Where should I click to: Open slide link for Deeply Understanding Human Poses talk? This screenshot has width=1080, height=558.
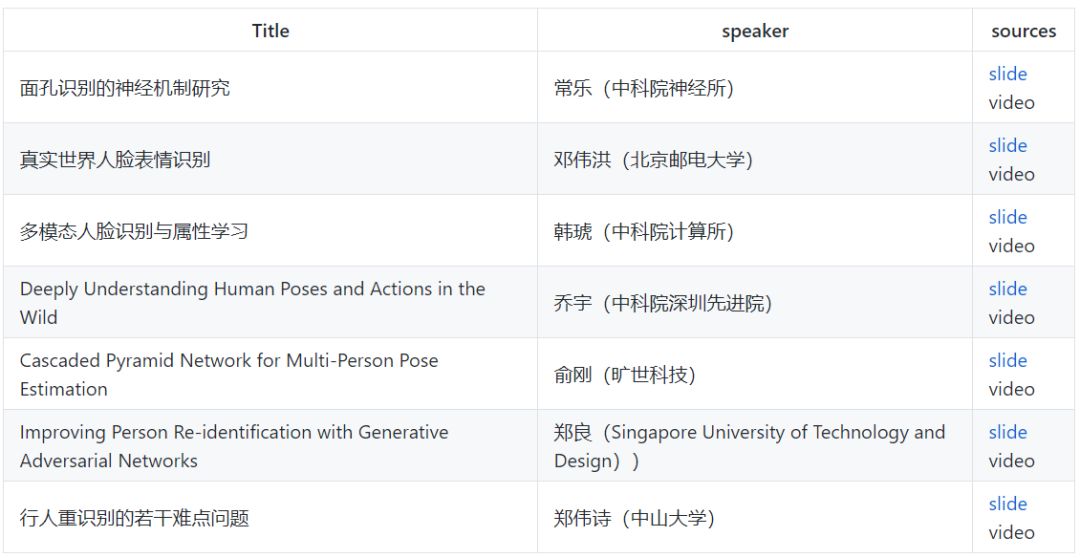pyautogui.click(x=1008, y=289)
